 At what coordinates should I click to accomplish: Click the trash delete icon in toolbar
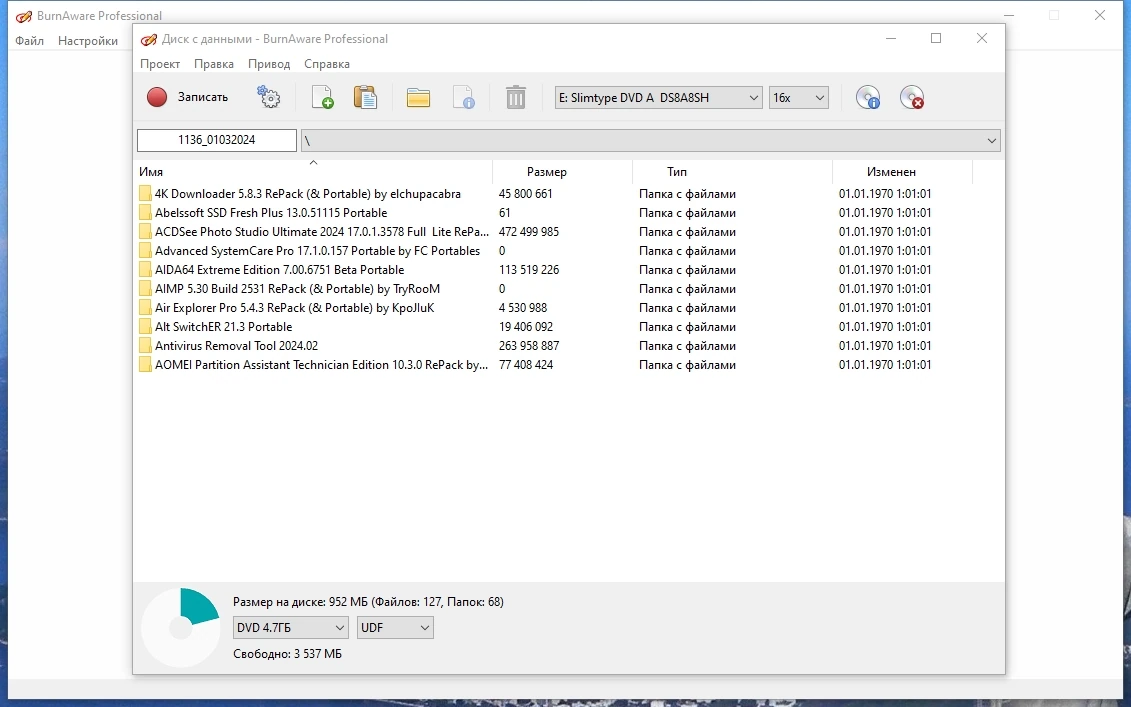pyautogui.click(x=516, y=97)
